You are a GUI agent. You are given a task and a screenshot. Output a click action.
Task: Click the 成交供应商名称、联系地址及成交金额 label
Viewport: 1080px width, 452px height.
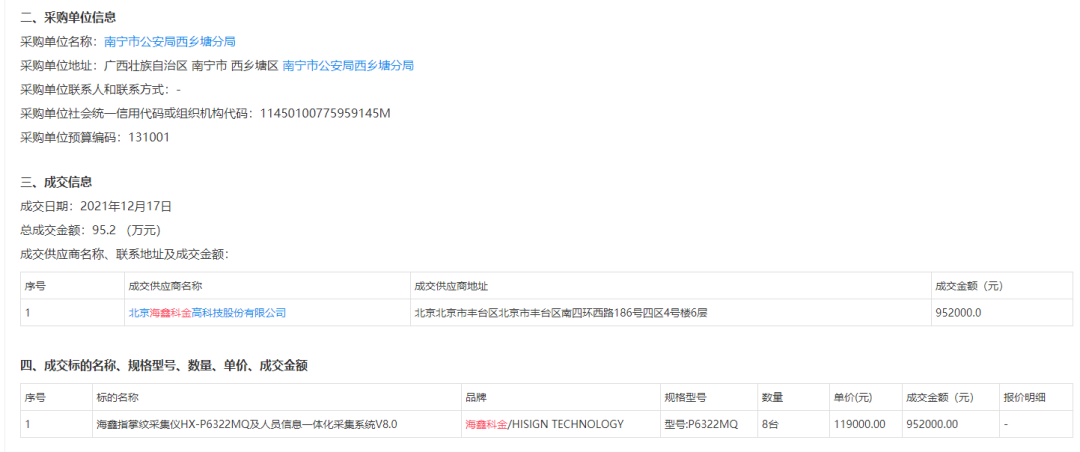[125, 254]
